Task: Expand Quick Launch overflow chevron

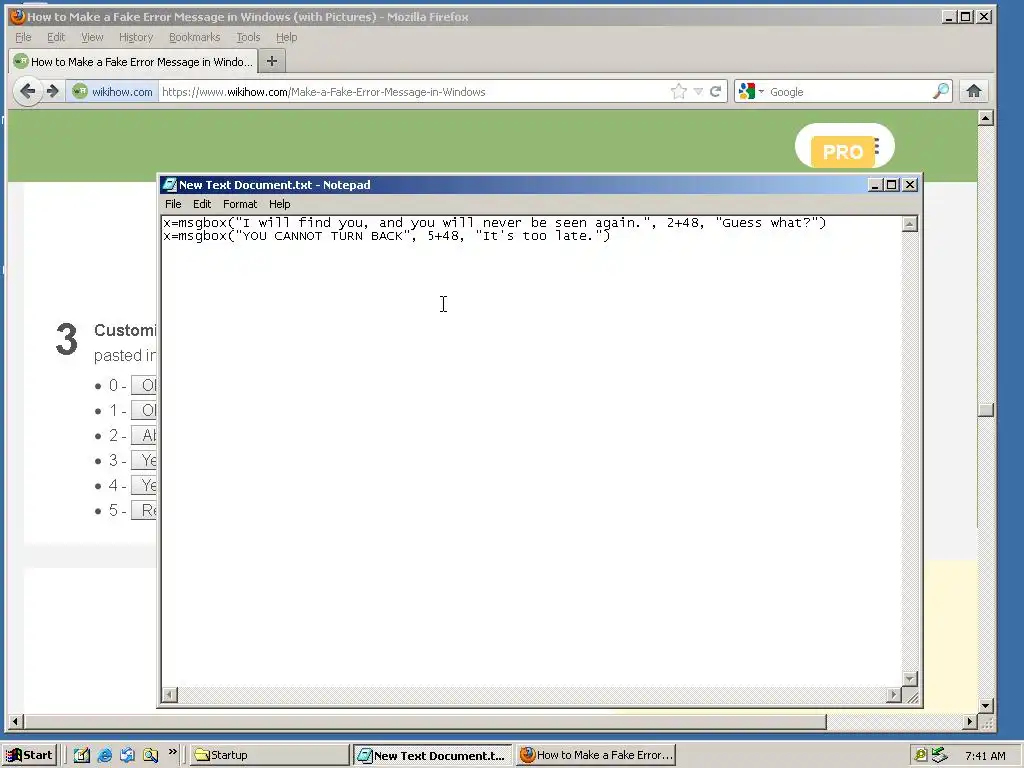Action: (172, 752)
